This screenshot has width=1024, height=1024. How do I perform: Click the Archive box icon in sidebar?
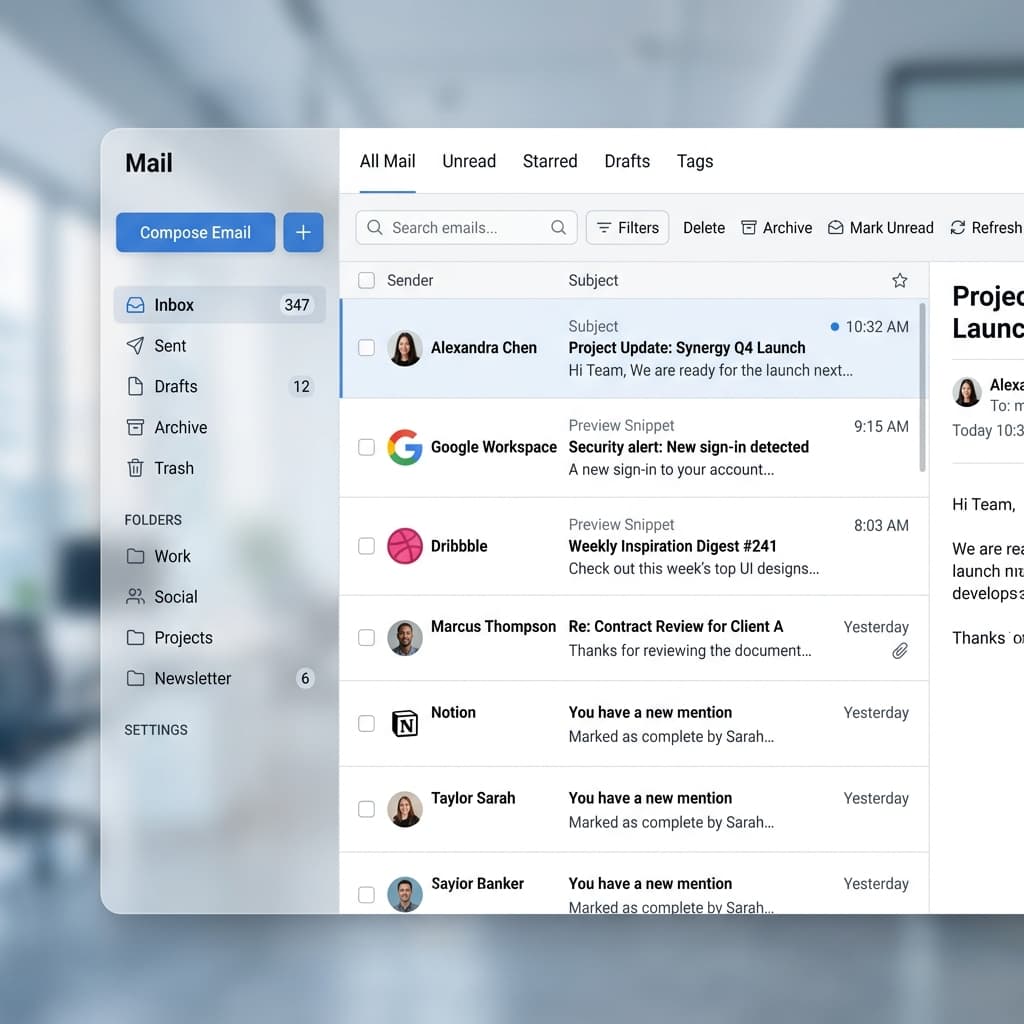coord(135,427)
